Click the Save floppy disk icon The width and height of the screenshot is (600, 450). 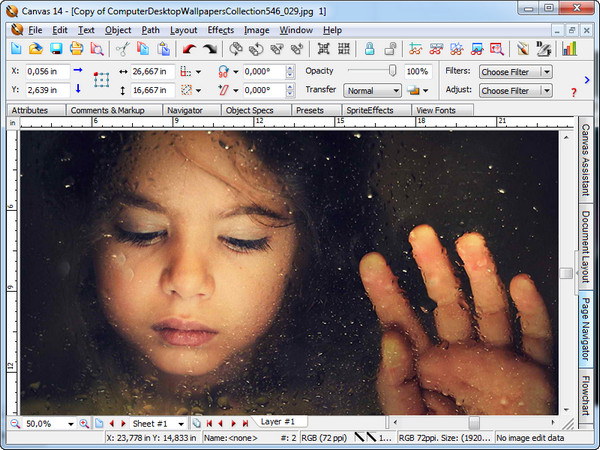point(56,49)
